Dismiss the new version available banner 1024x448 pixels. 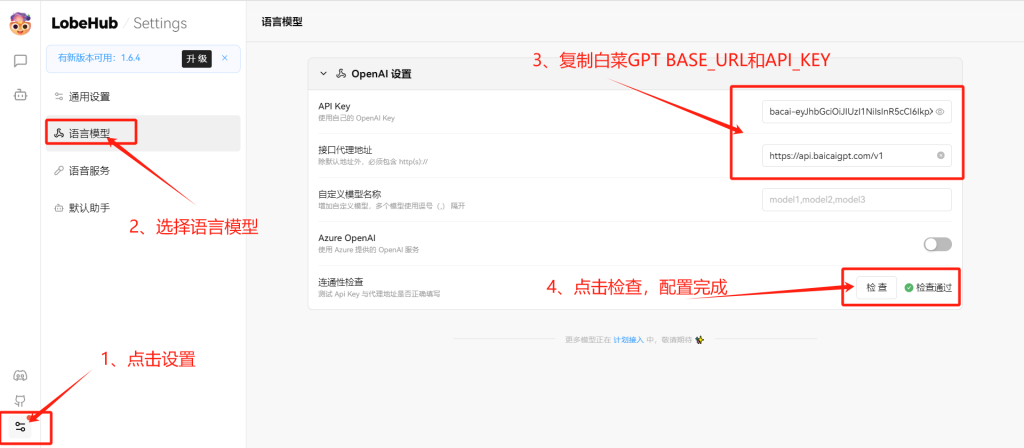(x=225, y=58)
